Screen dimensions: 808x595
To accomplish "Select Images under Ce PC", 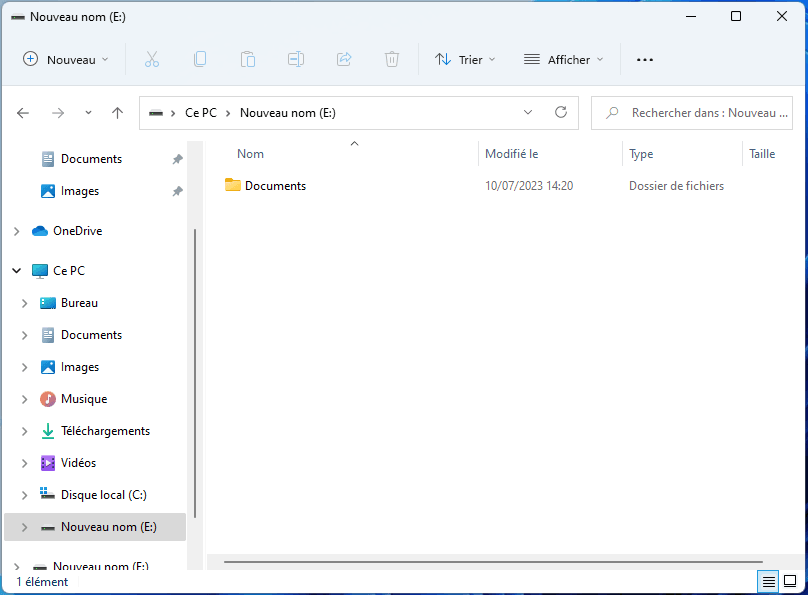I will 79,367.
